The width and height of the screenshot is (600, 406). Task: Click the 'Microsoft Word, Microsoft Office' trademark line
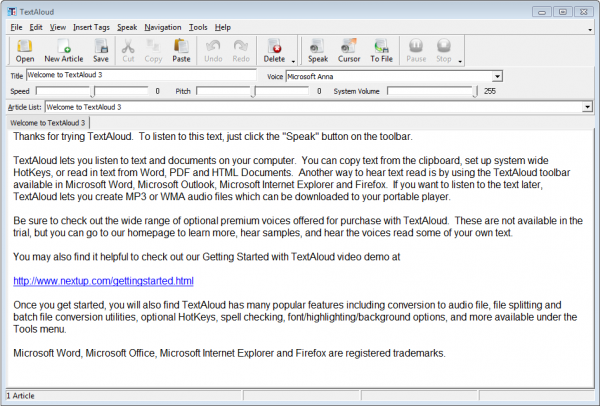coord(229,353)
